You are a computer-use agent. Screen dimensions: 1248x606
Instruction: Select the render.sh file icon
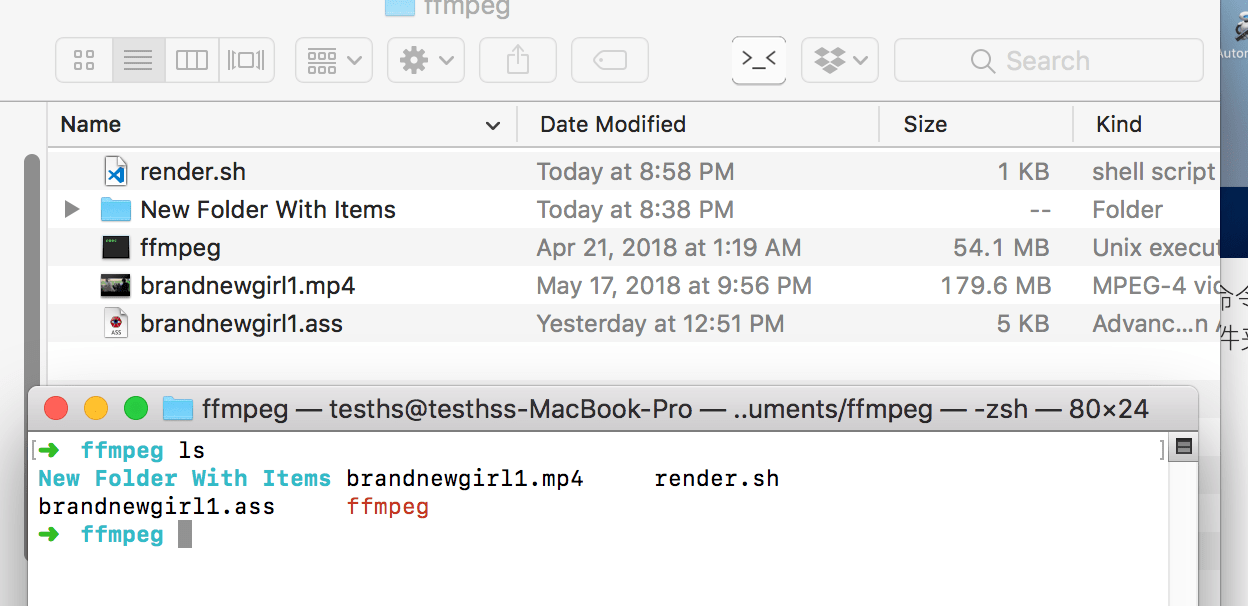point(116,172)
